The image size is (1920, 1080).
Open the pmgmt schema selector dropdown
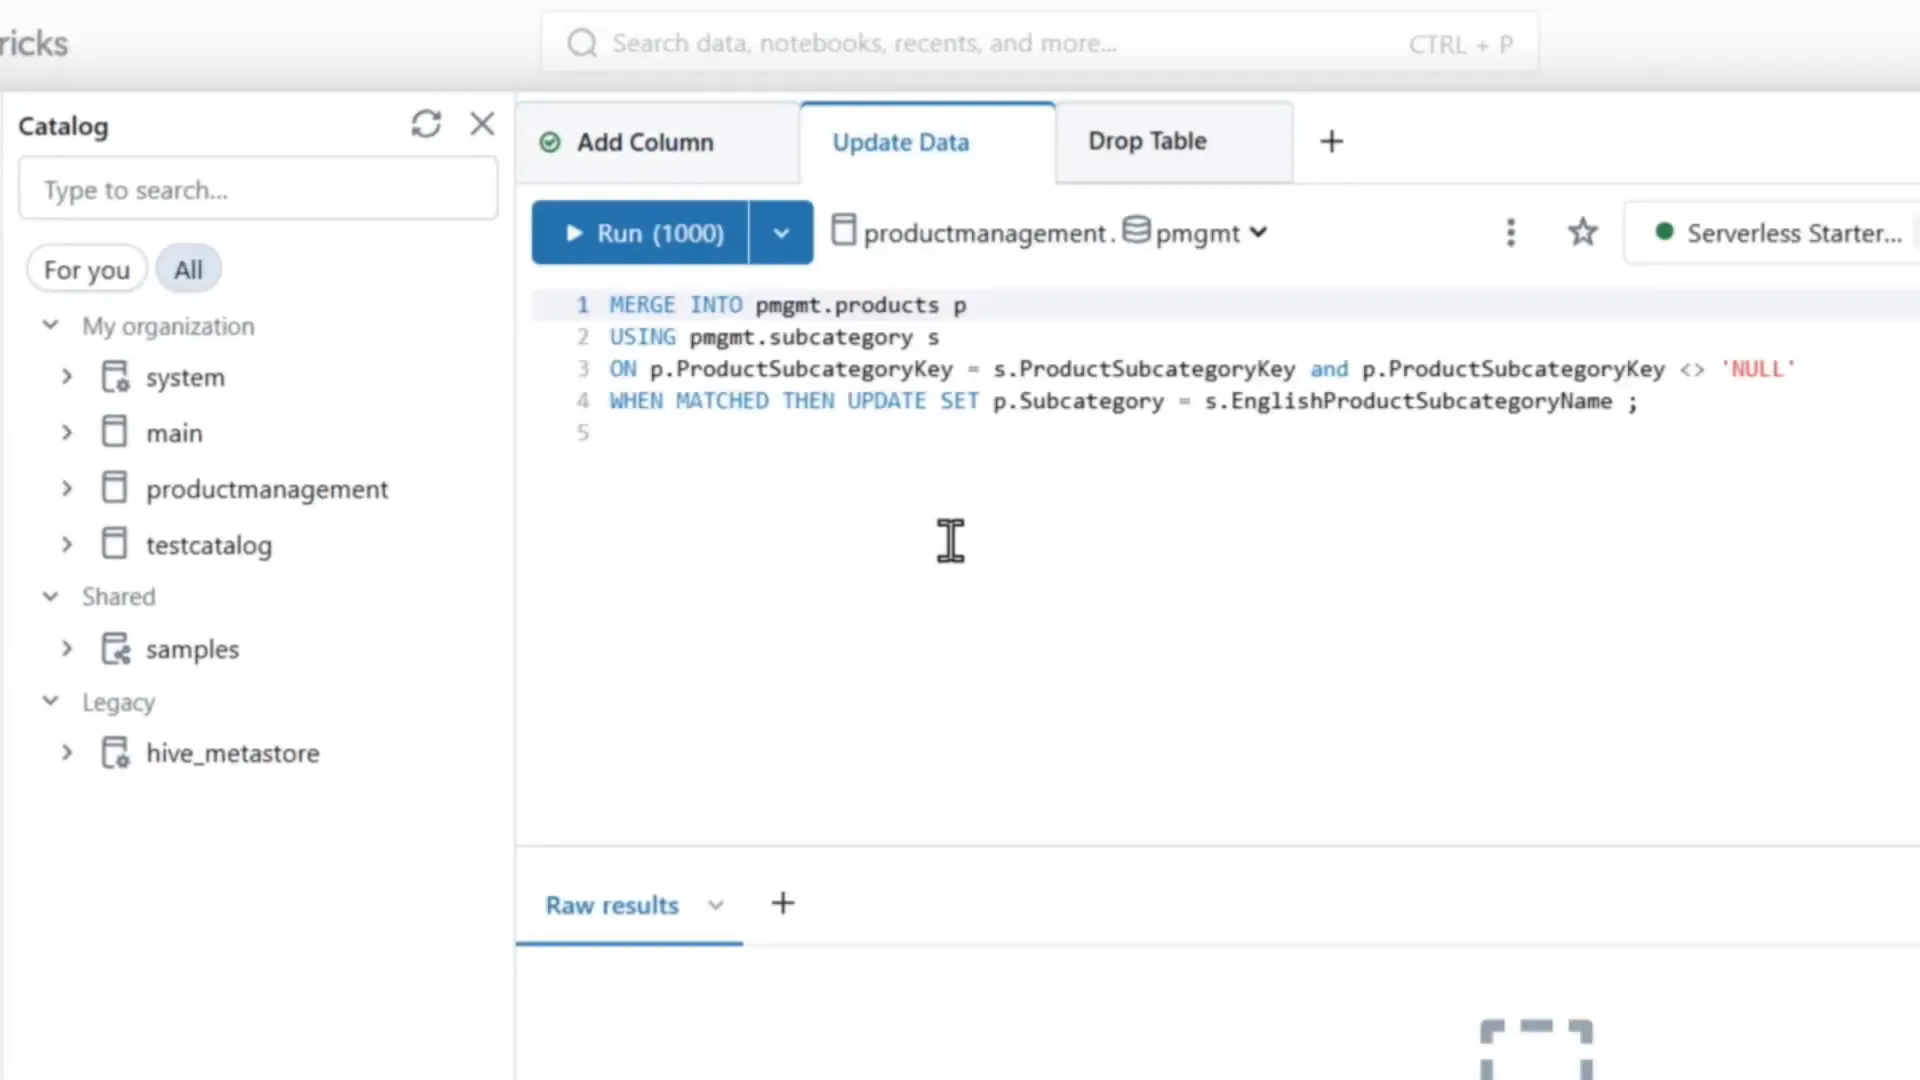[1259, 232]
